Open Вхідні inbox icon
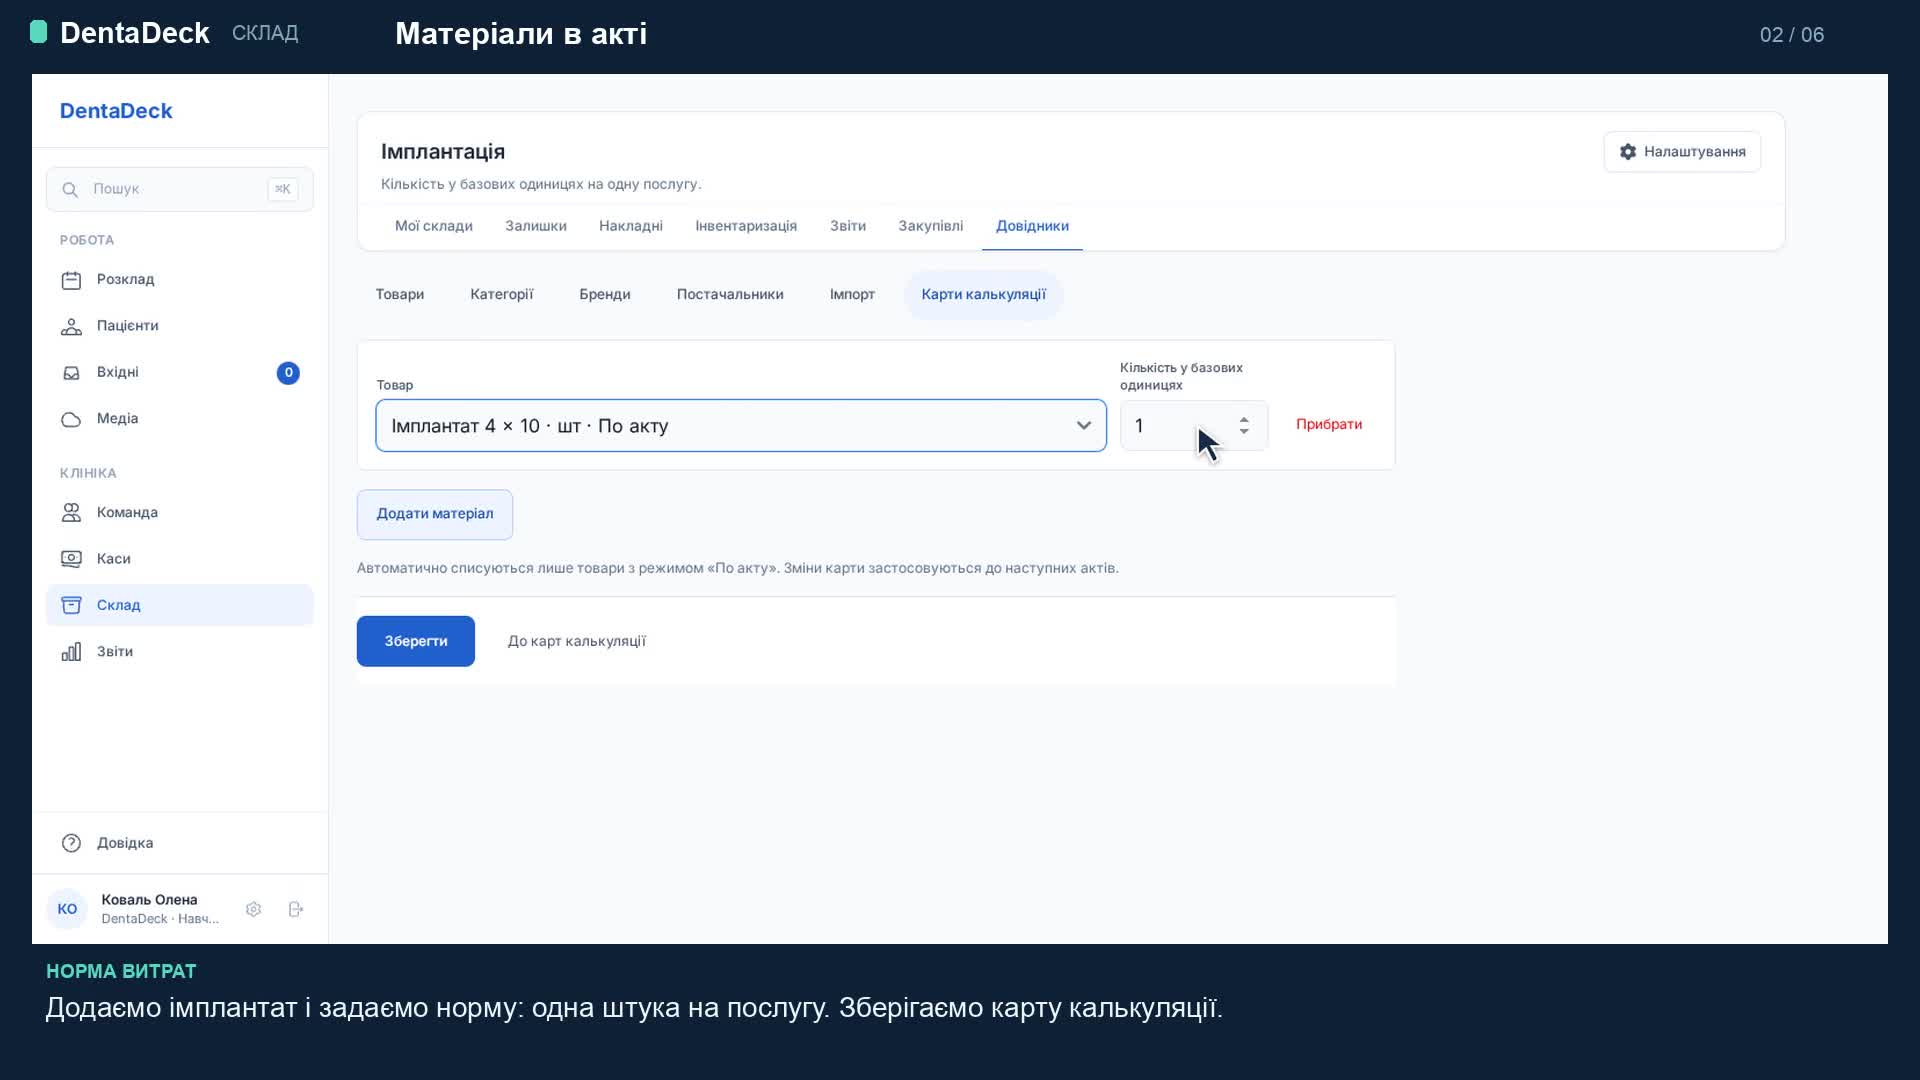This screenshot has height=1080, width=1920. [71, 373]
